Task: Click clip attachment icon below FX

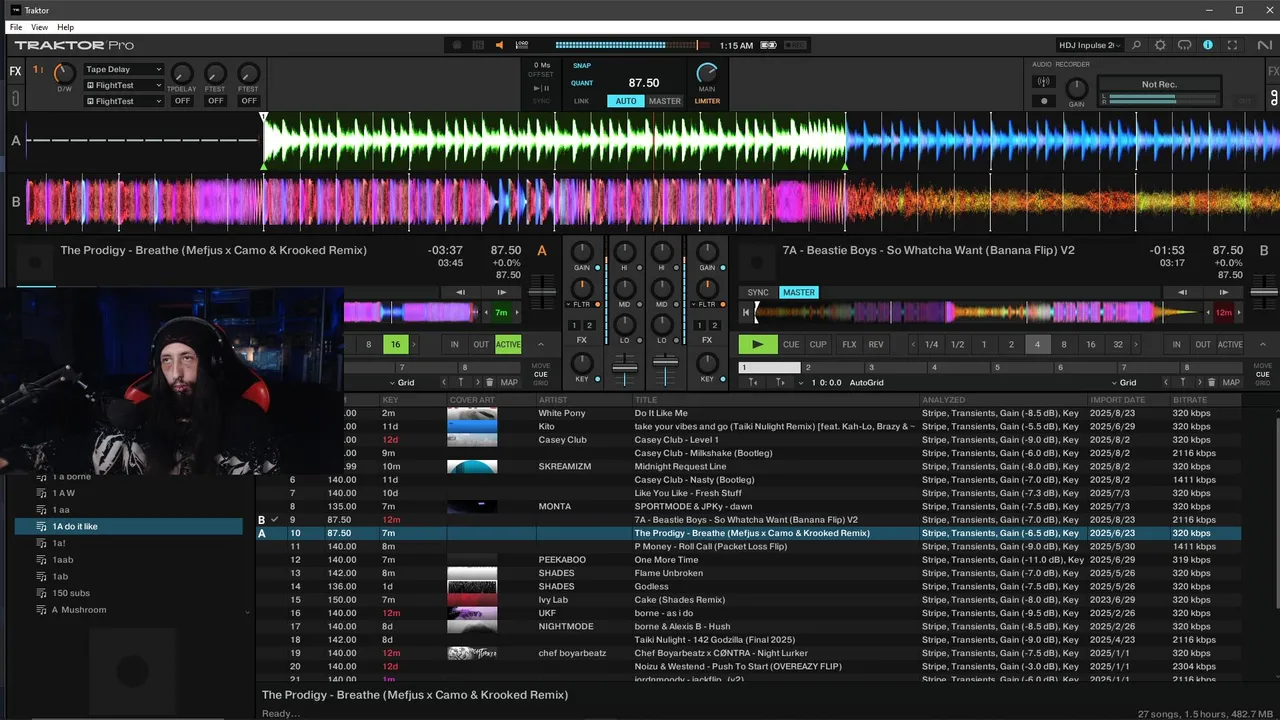Action: coord(15,99)
